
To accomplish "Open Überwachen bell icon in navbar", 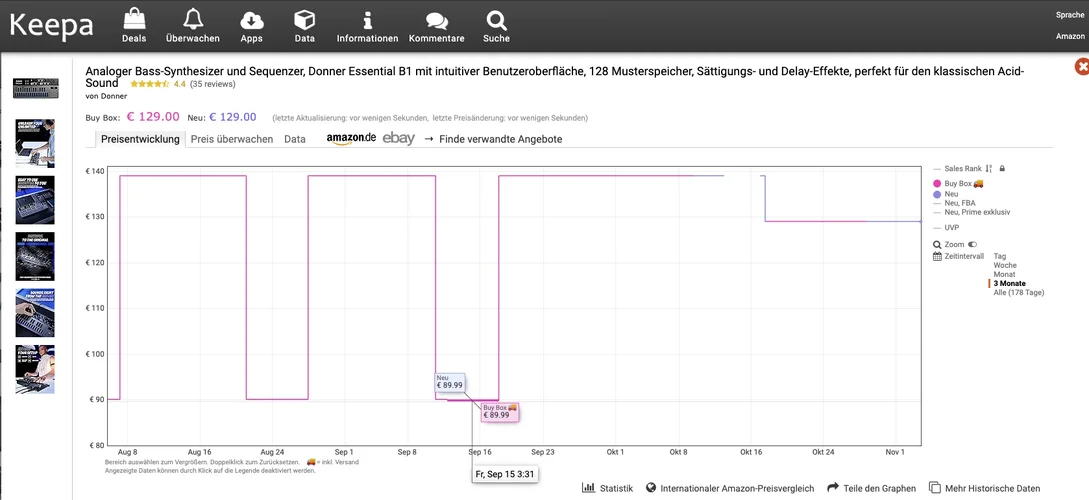I will click(x=193, y=20).
